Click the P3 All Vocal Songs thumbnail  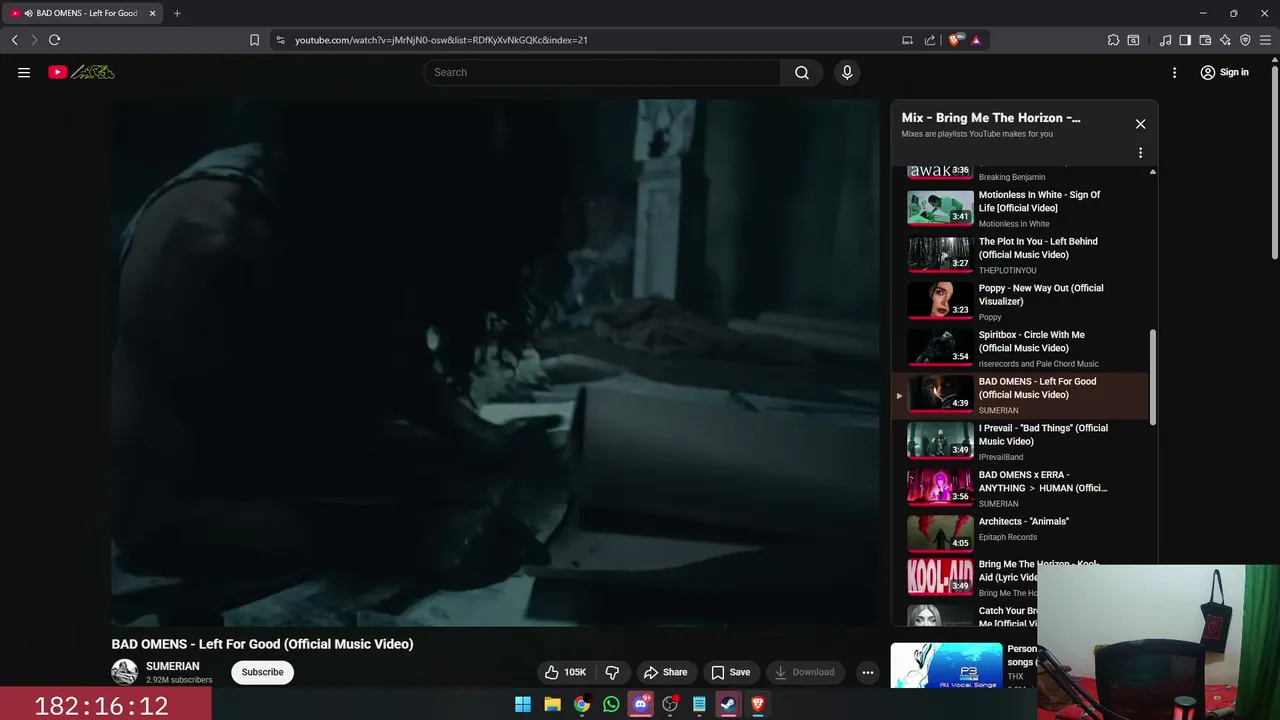(x=946, y=665)
